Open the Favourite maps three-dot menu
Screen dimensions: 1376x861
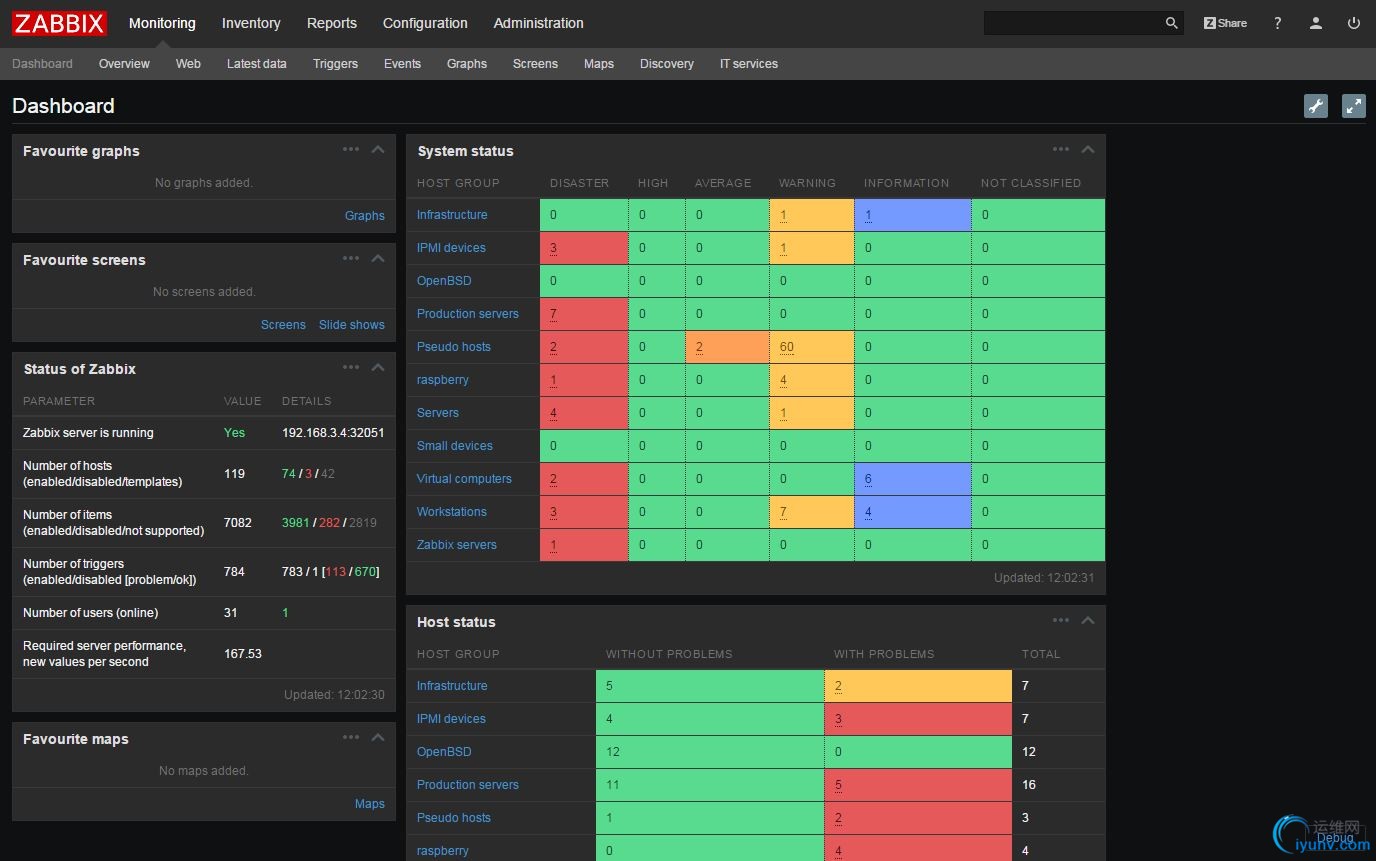pos(350,738)
